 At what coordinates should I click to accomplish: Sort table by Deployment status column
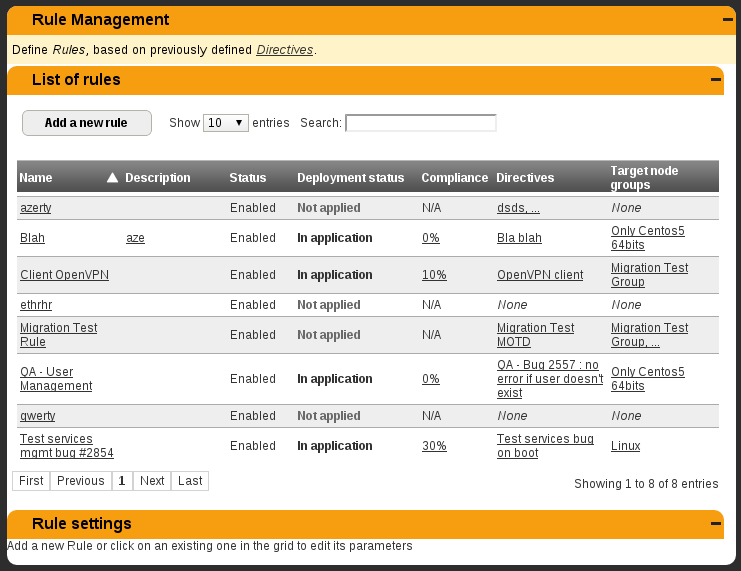(351, 178)
